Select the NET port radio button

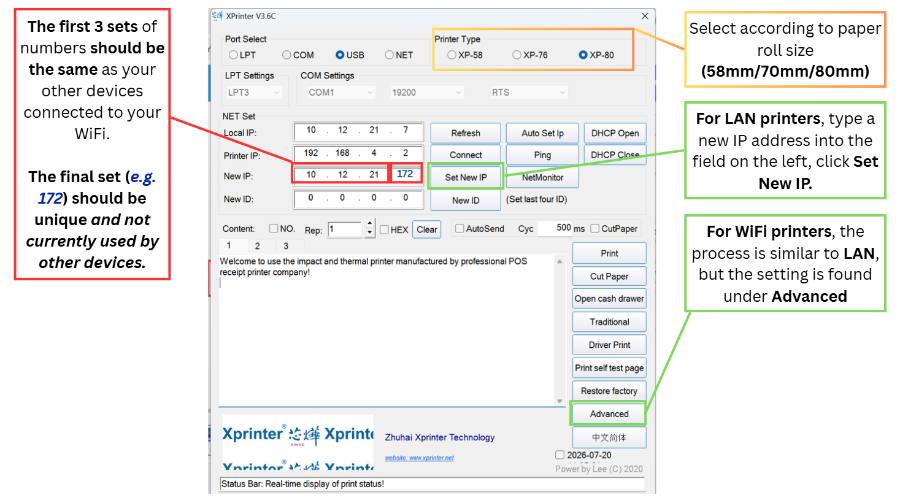click(389, 55)
